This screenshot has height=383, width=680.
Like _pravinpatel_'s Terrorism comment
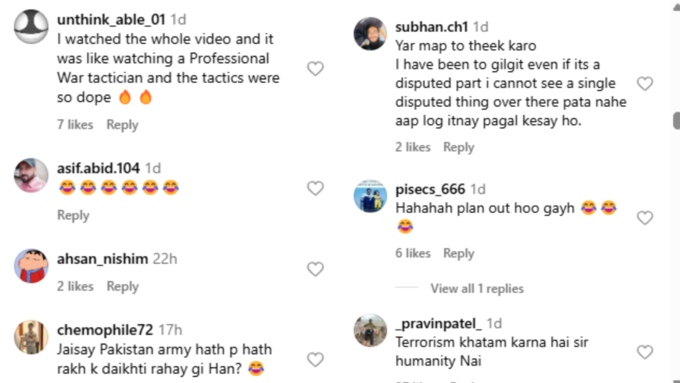pos(645,352)
